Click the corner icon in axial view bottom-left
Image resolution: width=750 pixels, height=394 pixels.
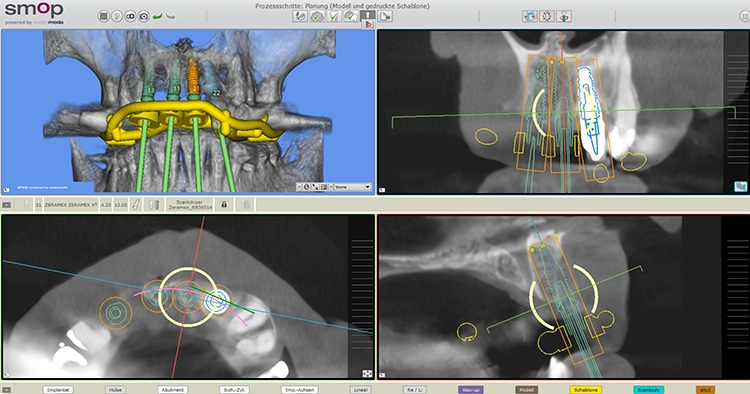point(6,375)
